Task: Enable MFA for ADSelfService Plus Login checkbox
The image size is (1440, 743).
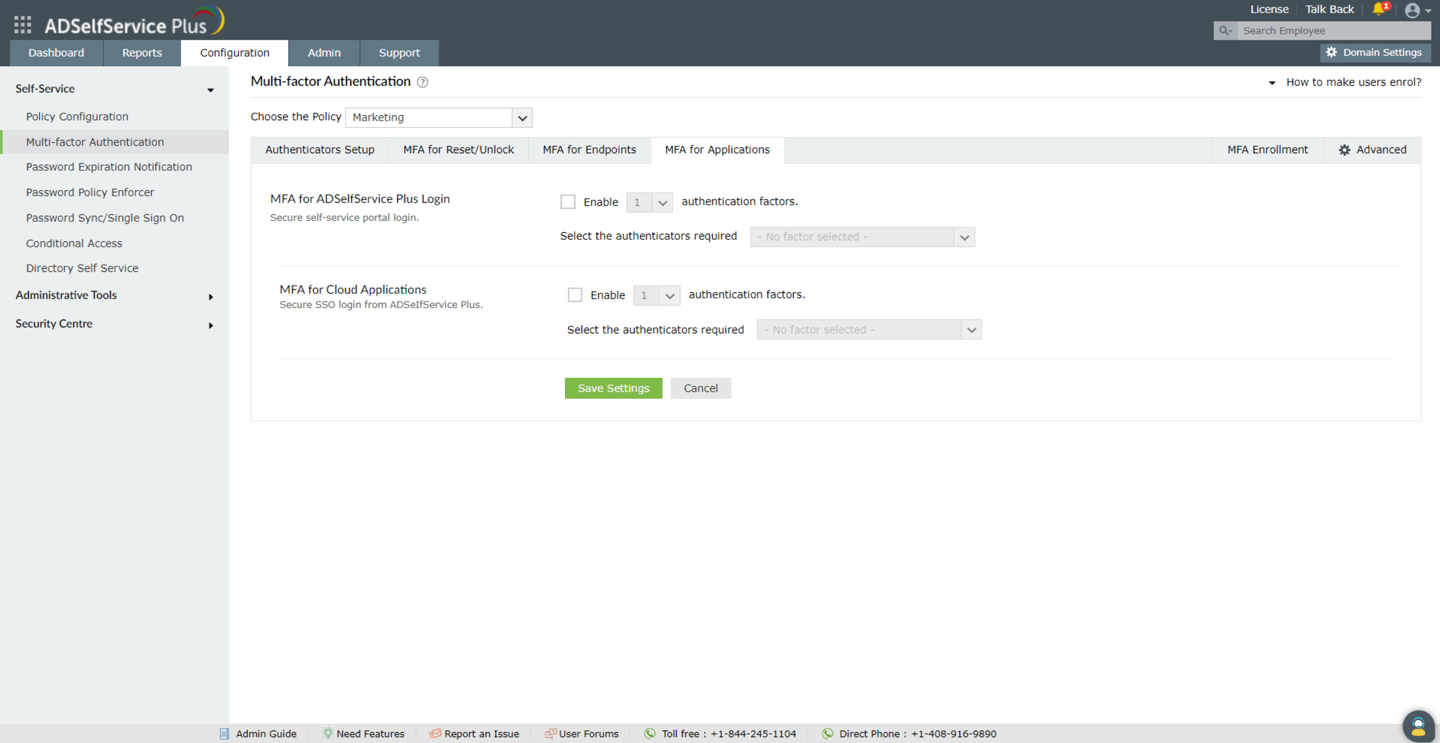Action: pyautogui.click(x=568, y=202)
